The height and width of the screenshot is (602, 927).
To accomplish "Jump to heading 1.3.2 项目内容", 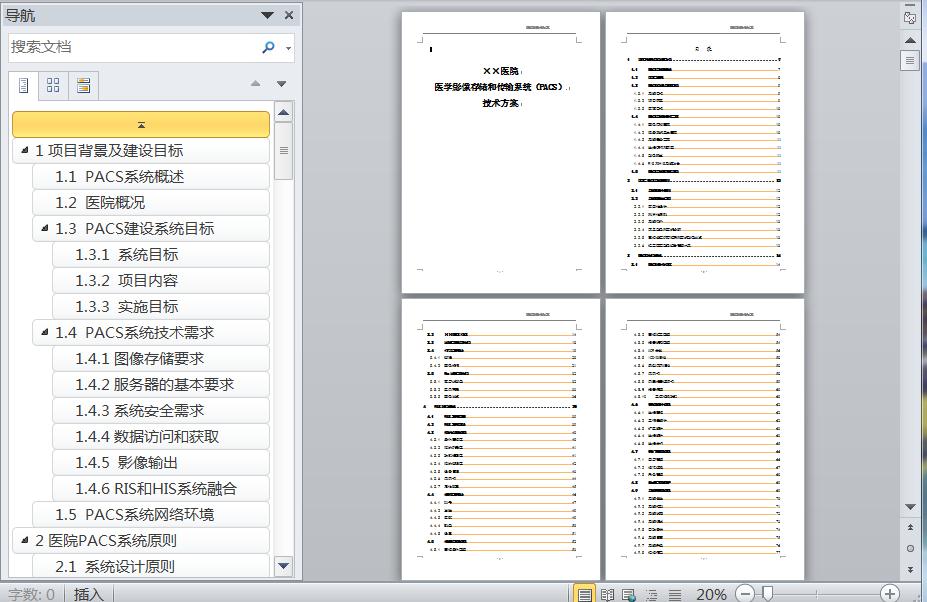I will (126, 281).
